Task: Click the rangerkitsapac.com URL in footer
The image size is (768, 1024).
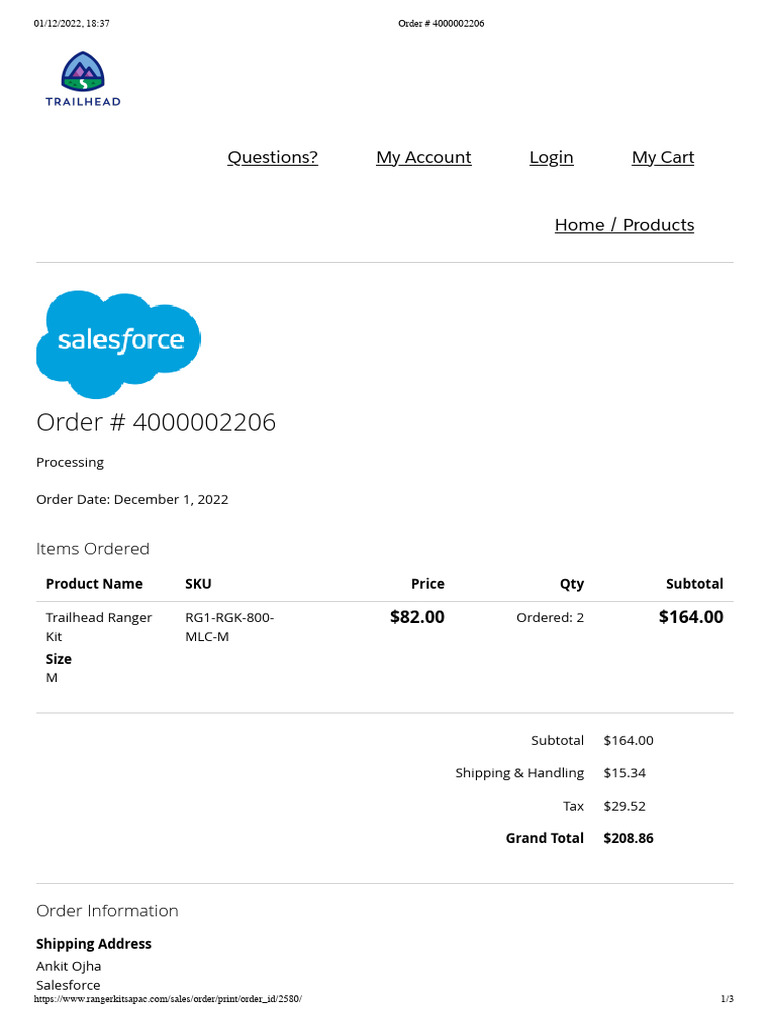Action: tap(168, 999)
